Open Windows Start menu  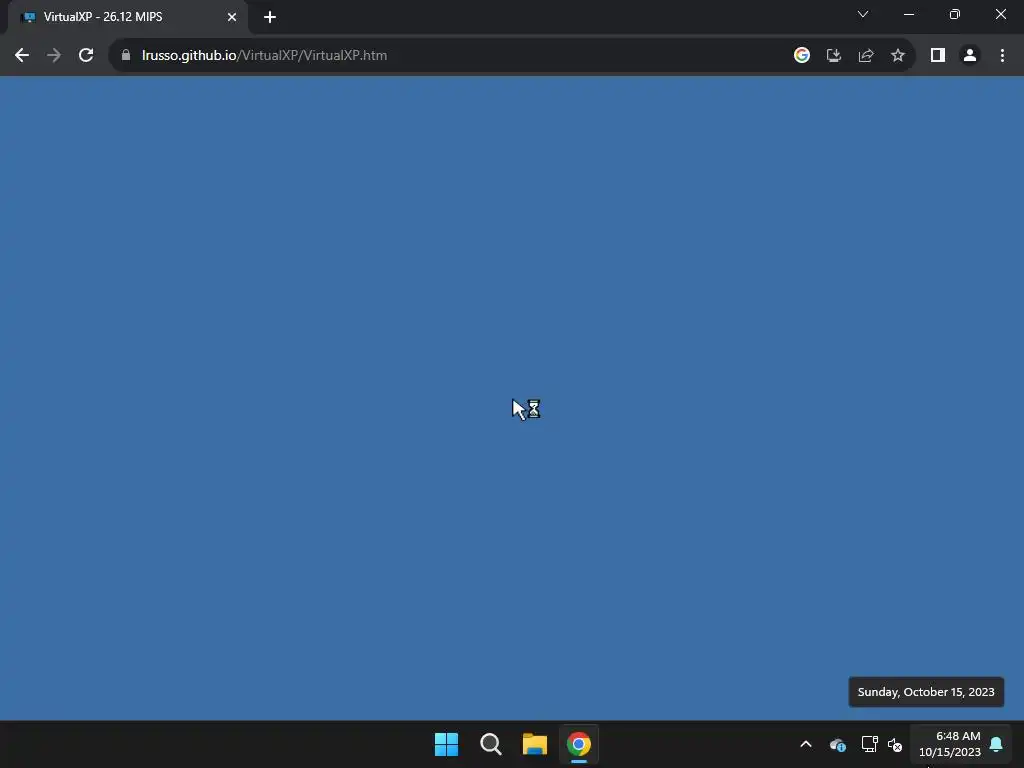(447, 744)
